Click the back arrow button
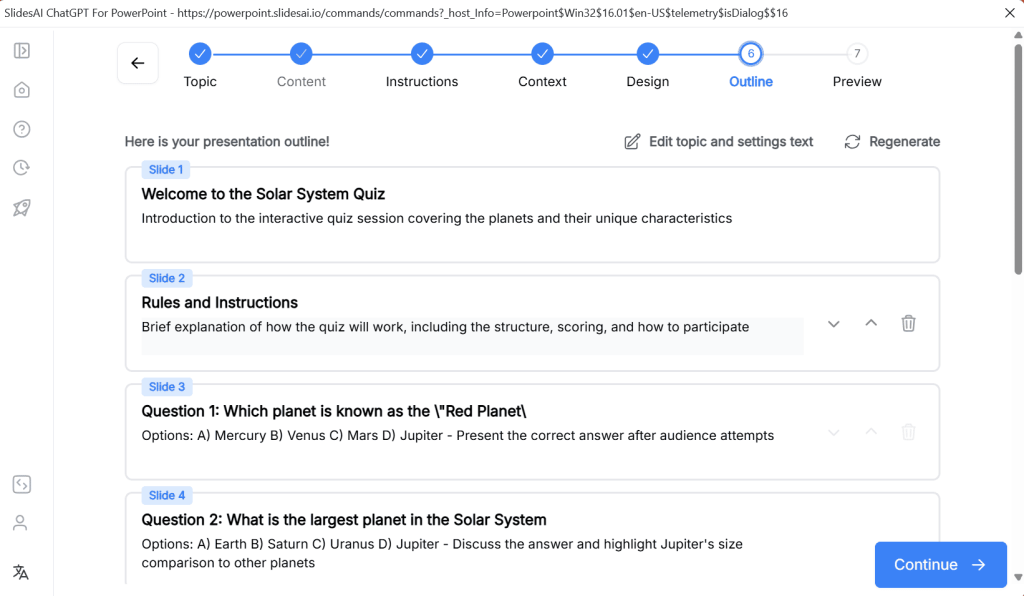 [x=138, y=63]
